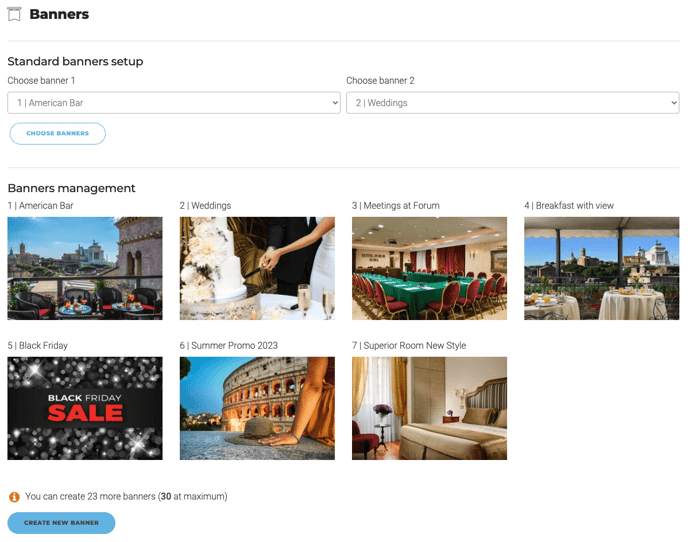This screenshot has width=688, height=542.
Task: Open the Black Friday Sale banner image
Action: (85, 408)
